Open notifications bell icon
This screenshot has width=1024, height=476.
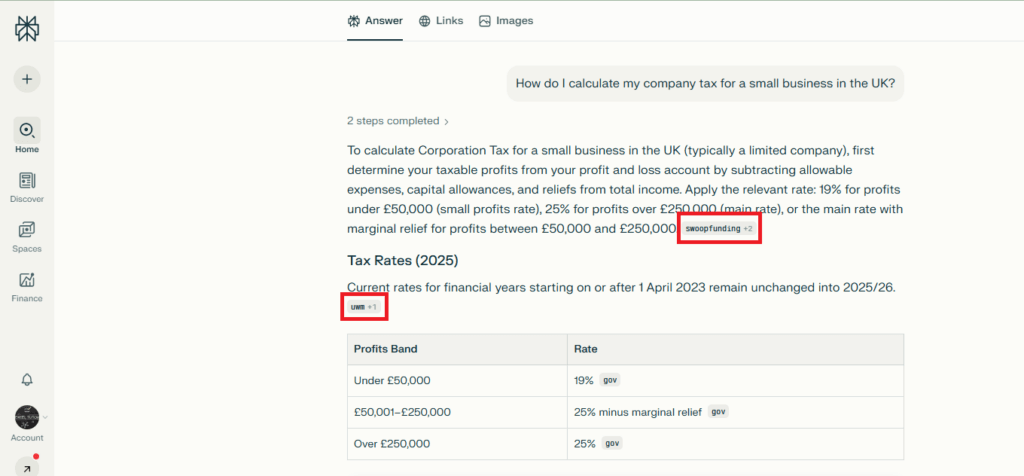(27, 380)
